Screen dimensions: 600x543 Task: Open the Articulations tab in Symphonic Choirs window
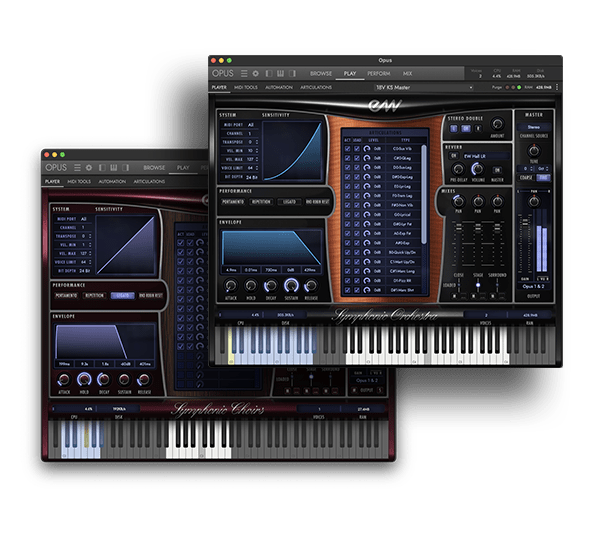pyautogui.click(x=149, y=182)
